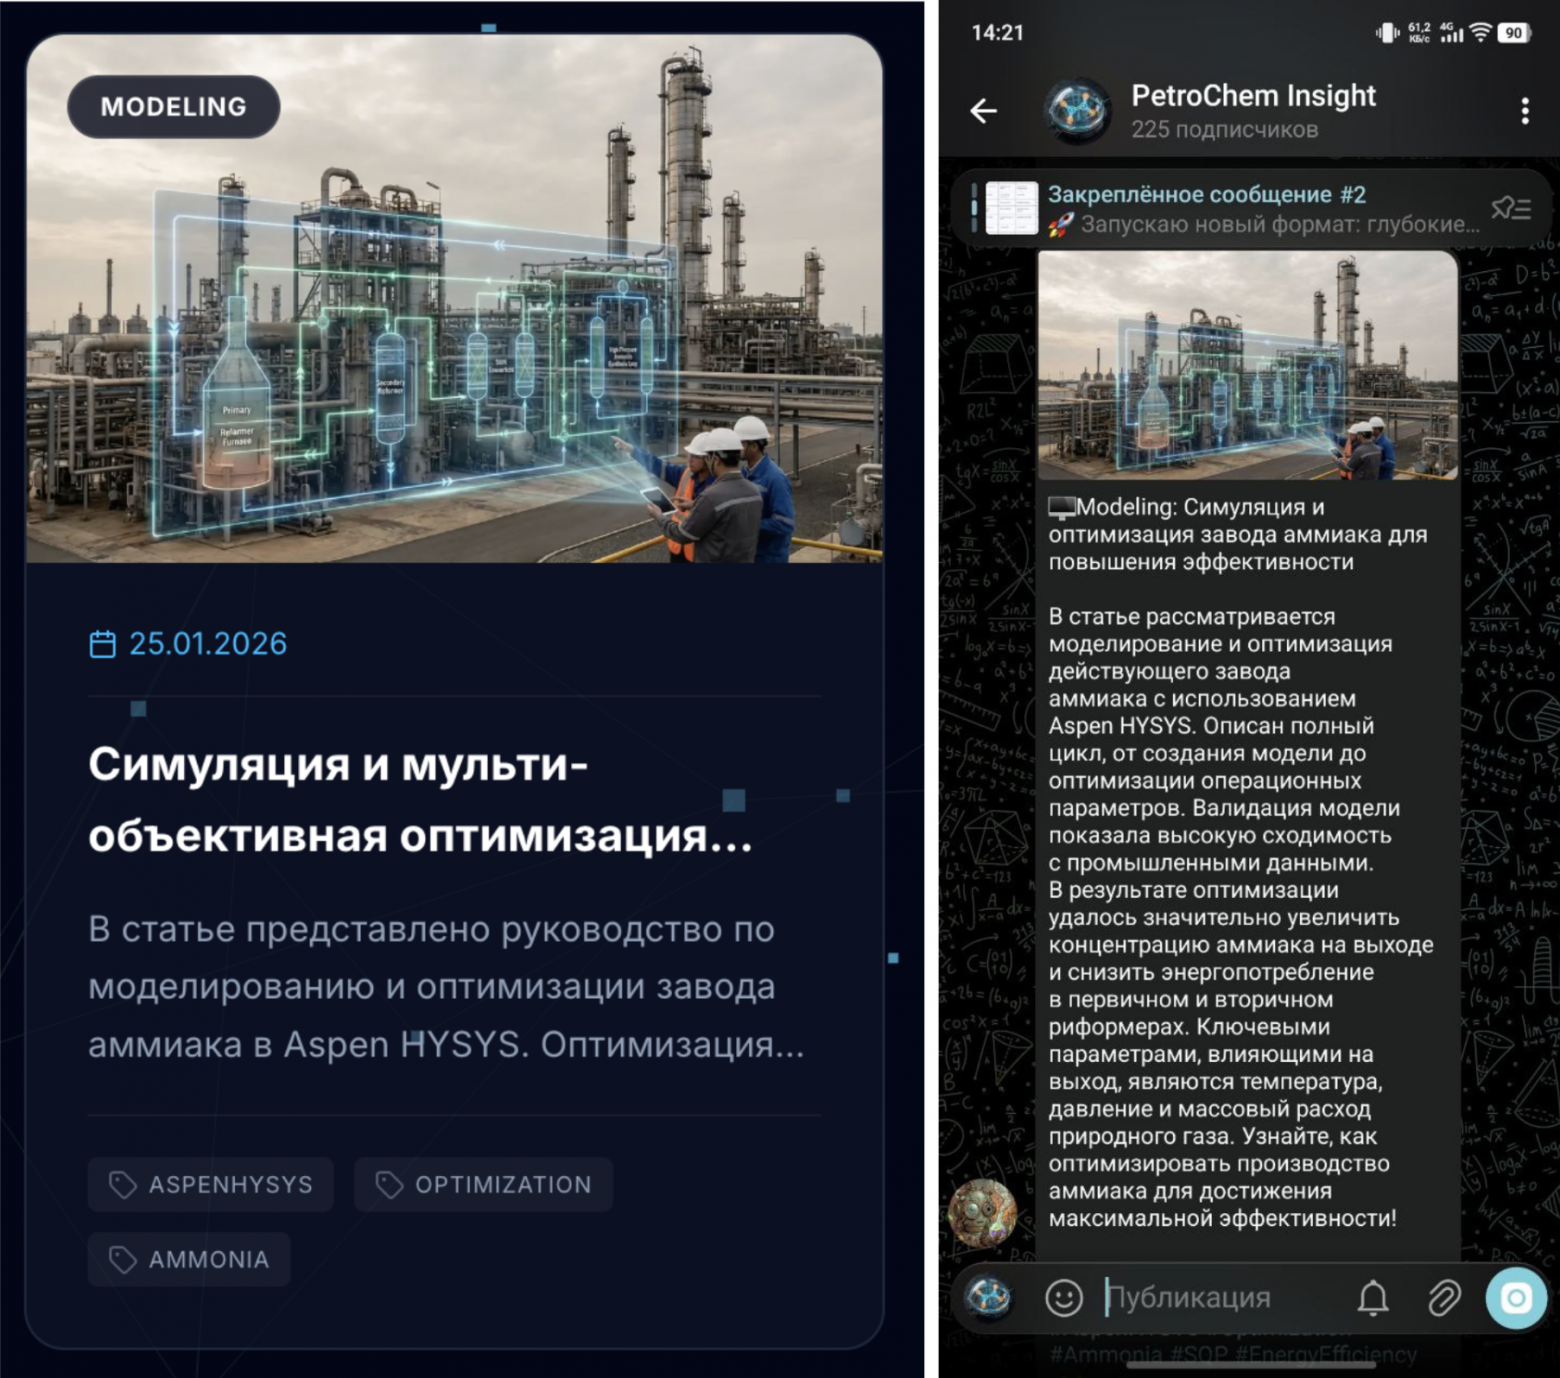Image resolution: width=1560 pixels, height=1378 pixels.
Task: Click the tag icon on the AMMONIA chip
Action: [122, 1258]
